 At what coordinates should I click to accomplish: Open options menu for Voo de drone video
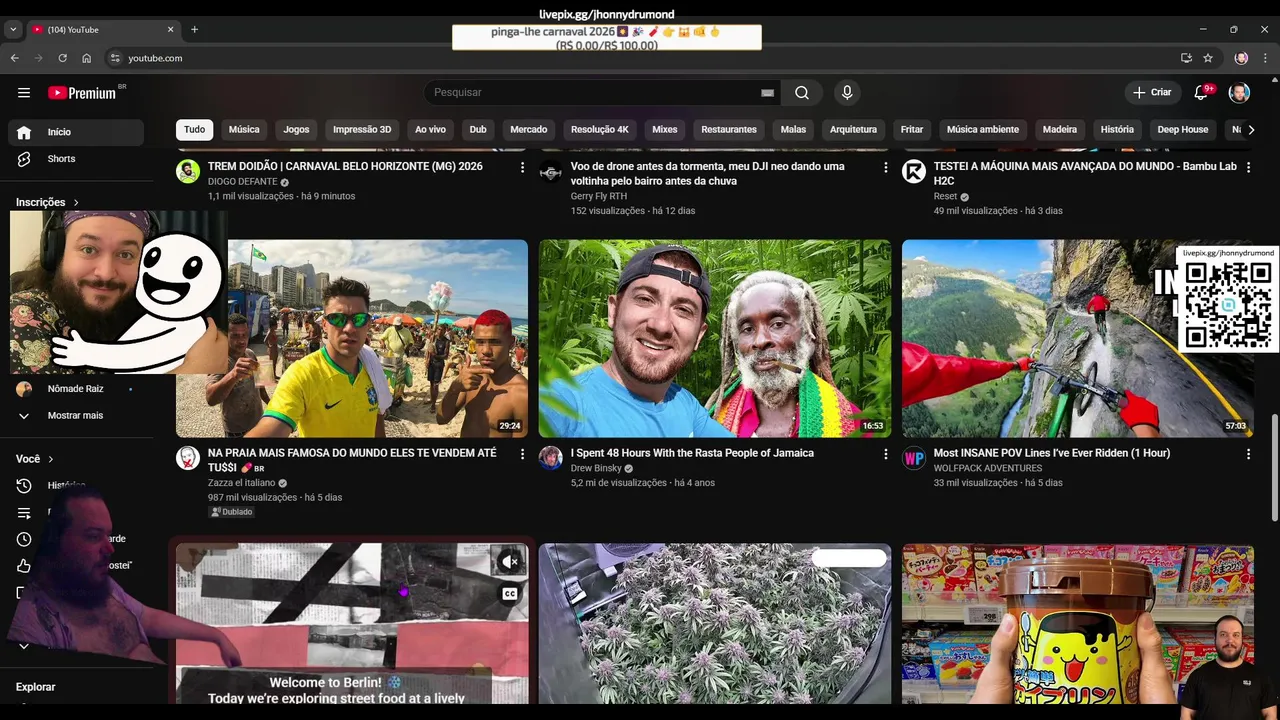(x=885, y=168)
